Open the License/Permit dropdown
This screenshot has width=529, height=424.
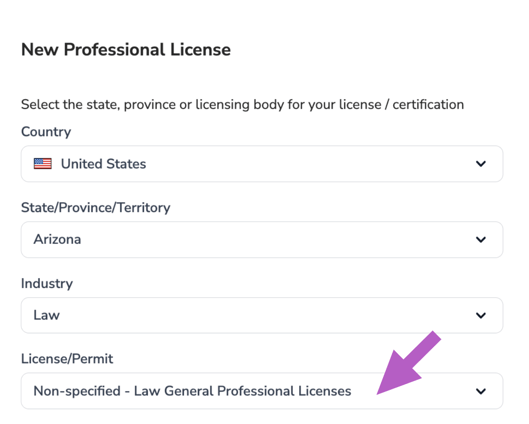(262, 391)
